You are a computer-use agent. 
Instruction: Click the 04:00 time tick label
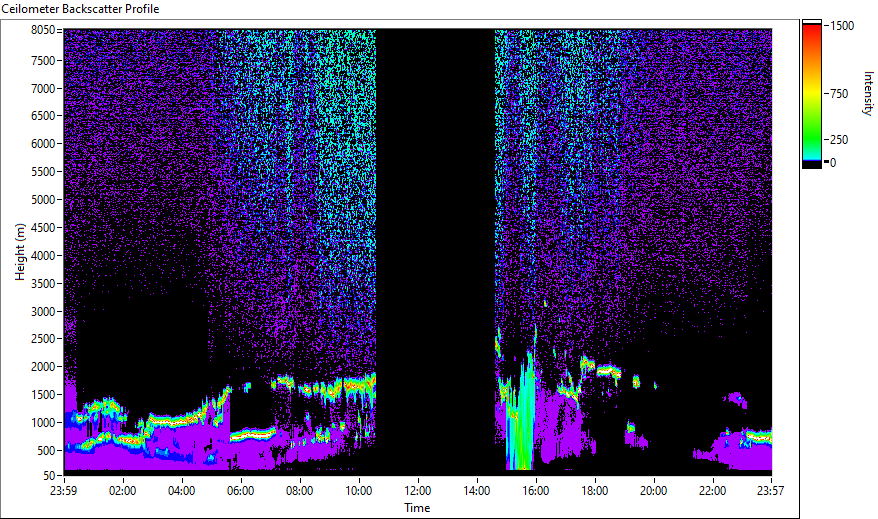tap(181, 491)
